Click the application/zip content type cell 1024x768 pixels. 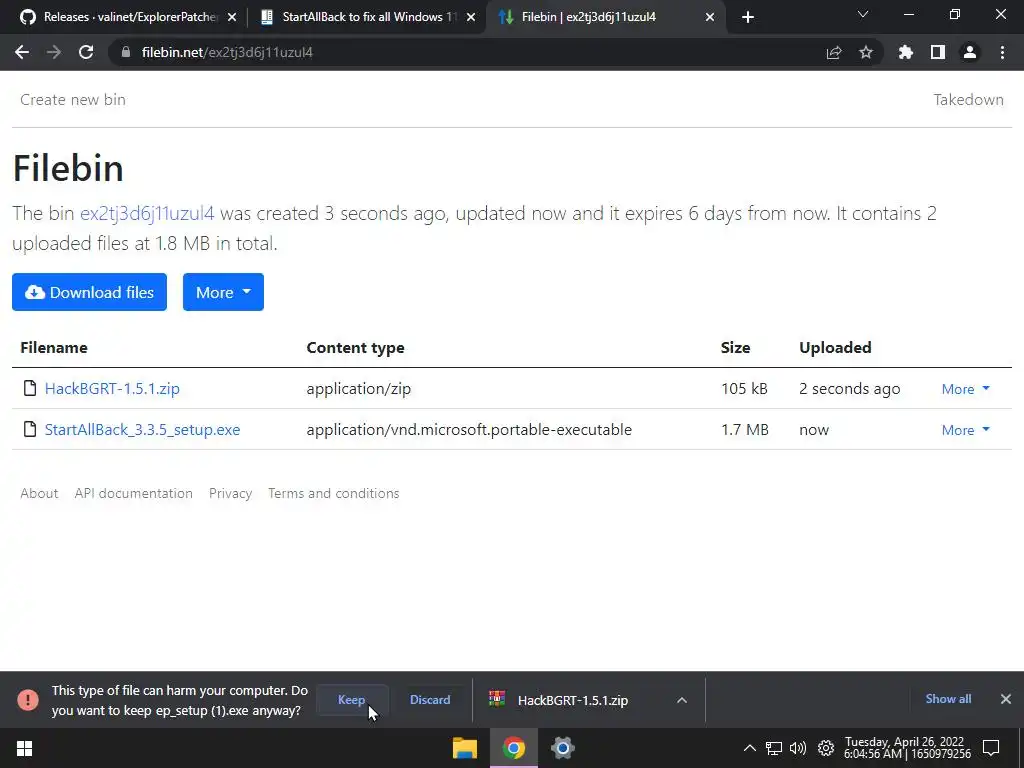tap(359, 389)
